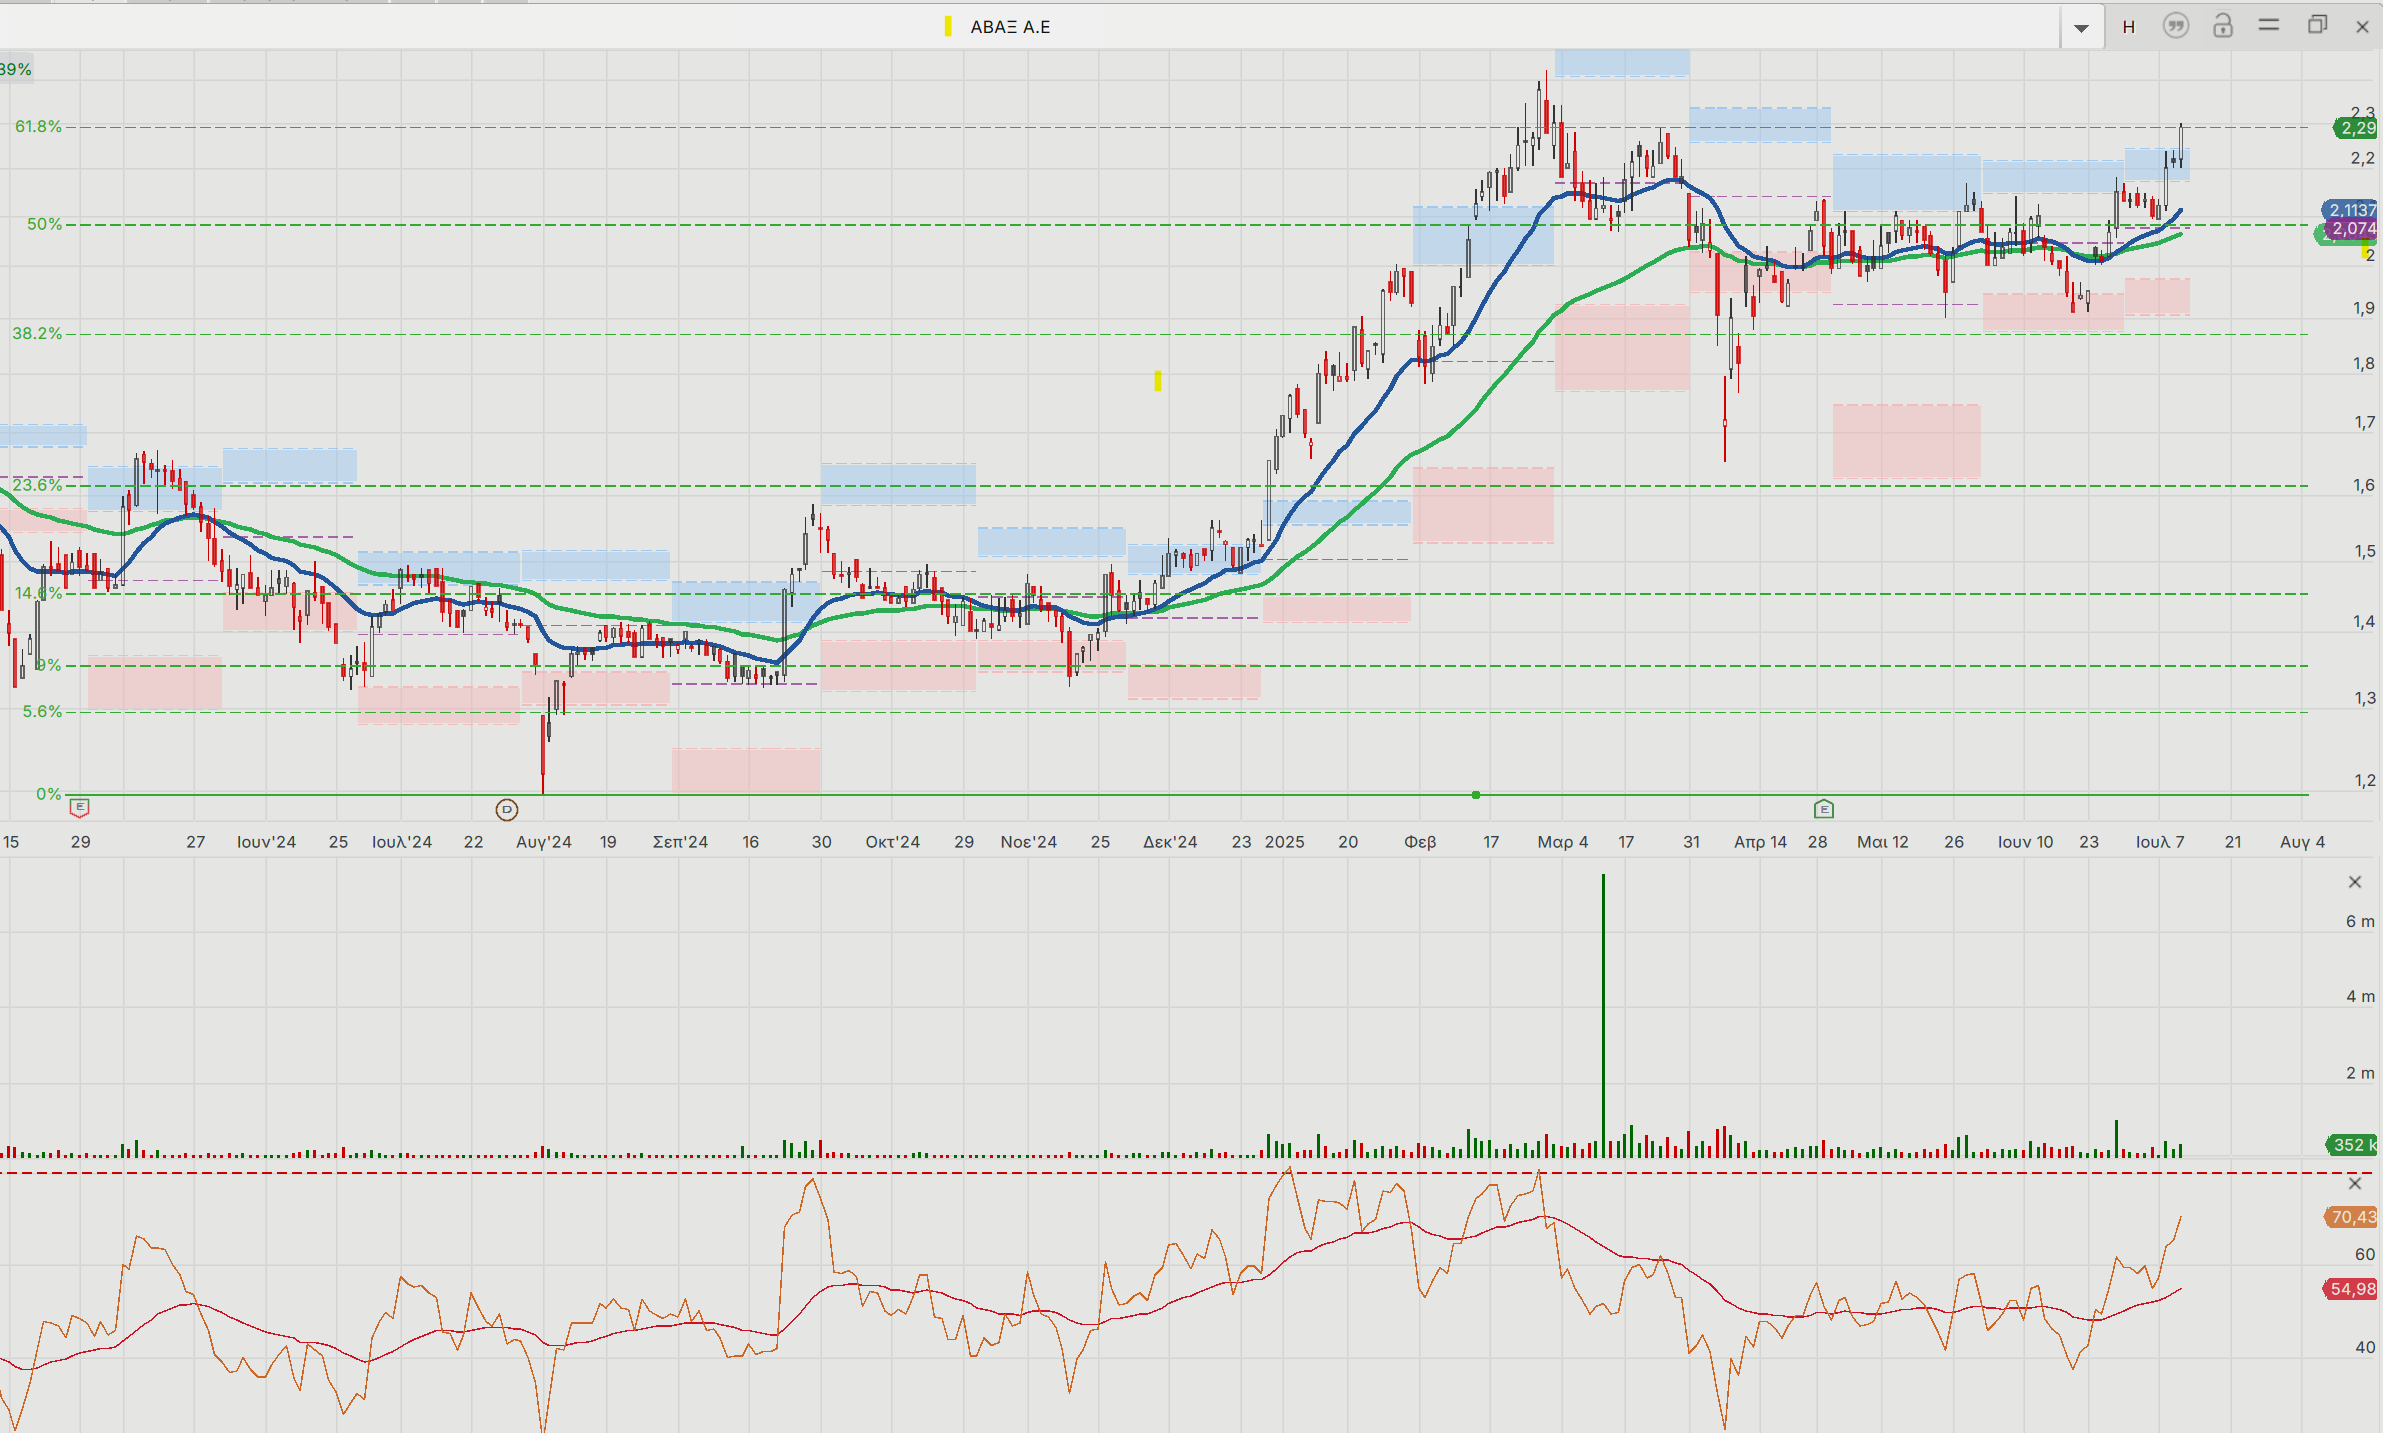Screen dimensions: 2383x1433
Task: Toggle the chart link lock icon
Action: pos(2222,26)
